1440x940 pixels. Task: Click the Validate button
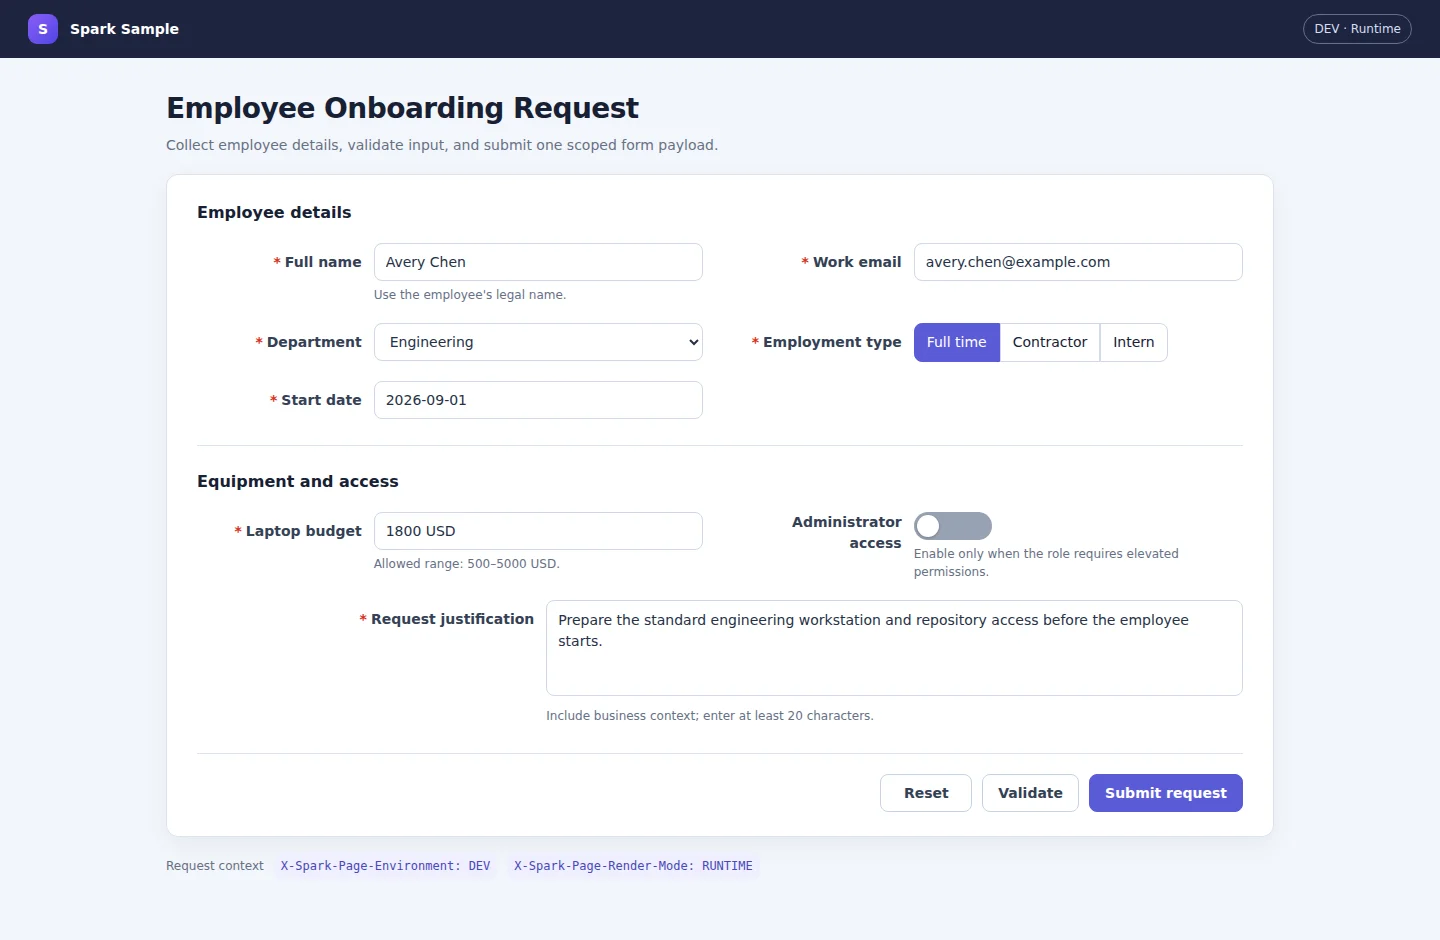point(1030,793)
